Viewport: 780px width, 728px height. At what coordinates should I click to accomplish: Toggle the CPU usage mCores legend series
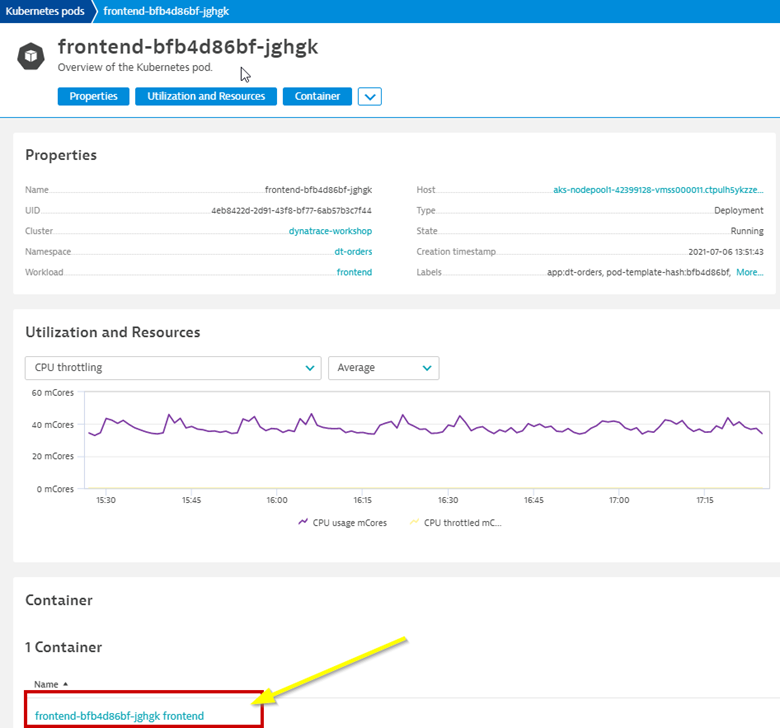[344, 522]
